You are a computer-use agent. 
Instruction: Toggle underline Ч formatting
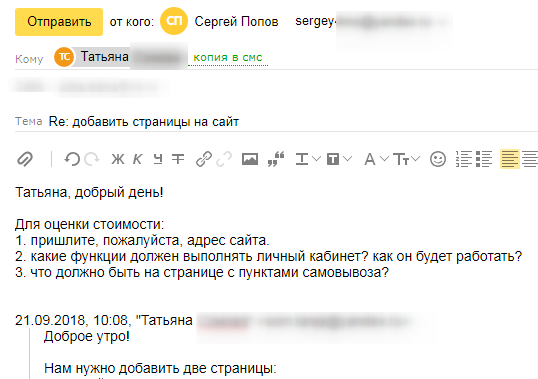pyautogui.click(x=158, y=159)
